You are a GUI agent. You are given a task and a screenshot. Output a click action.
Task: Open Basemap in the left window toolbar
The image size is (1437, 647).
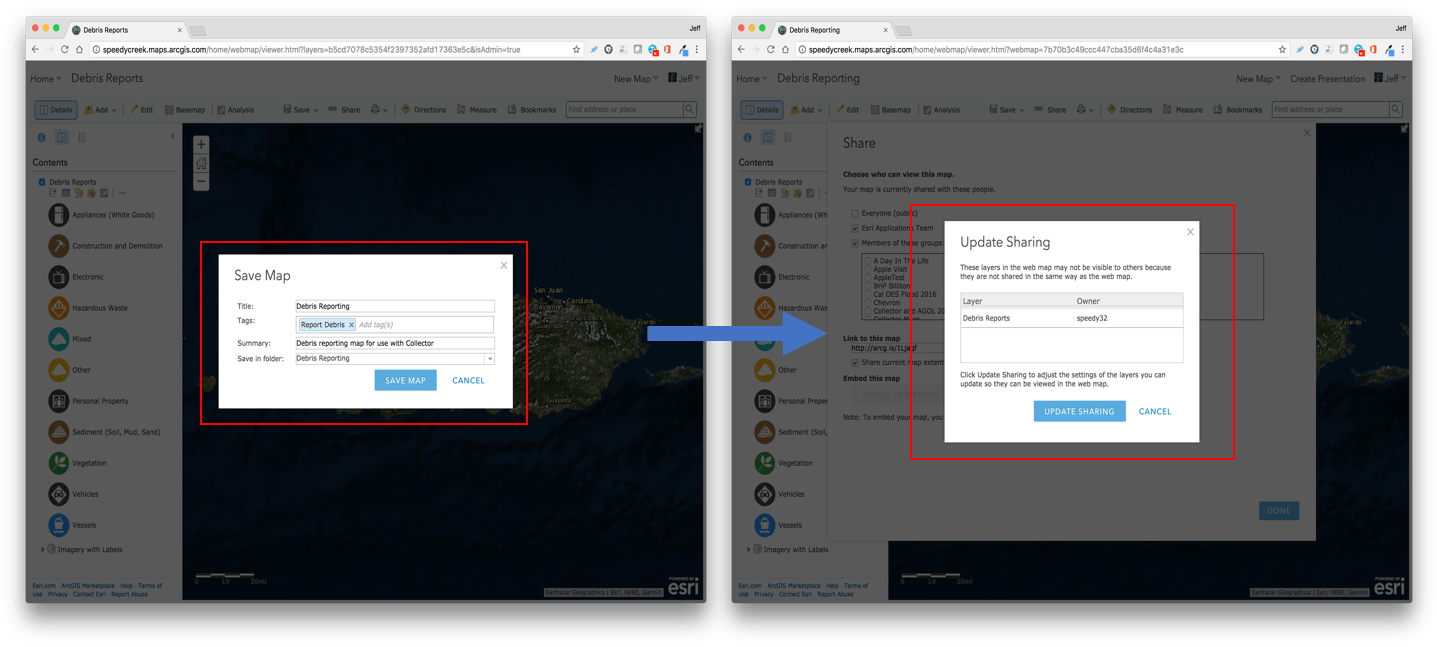coord(185,110)
